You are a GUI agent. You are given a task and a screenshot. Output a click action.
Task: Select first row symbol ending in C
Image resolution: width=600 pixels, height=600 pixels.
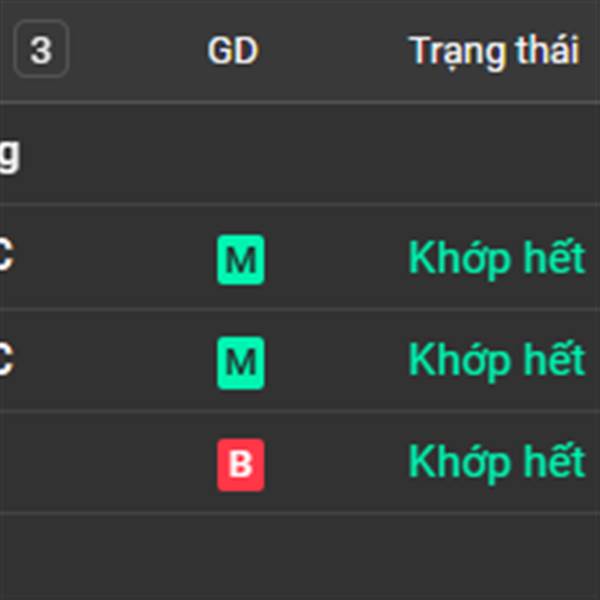point(5,258)
